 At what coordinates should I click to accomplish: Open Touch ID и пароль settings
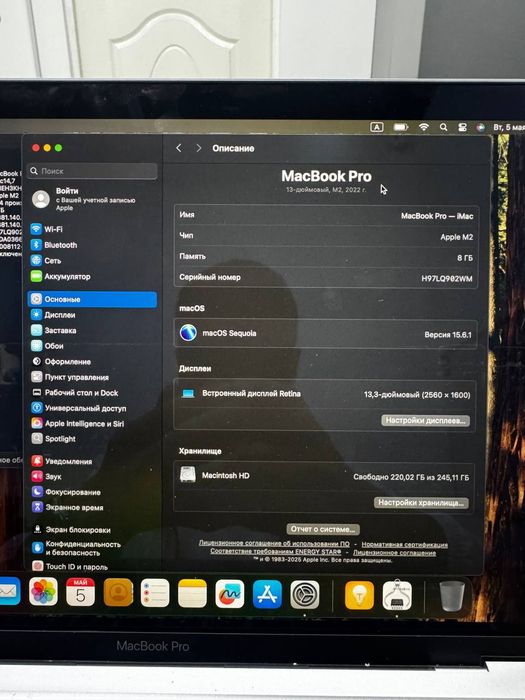76,567
